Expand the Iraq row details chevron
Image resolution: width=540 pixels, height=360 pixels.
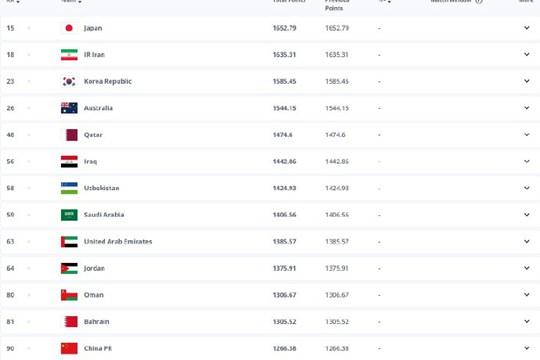pyautogui.click(x=527, y=161)
